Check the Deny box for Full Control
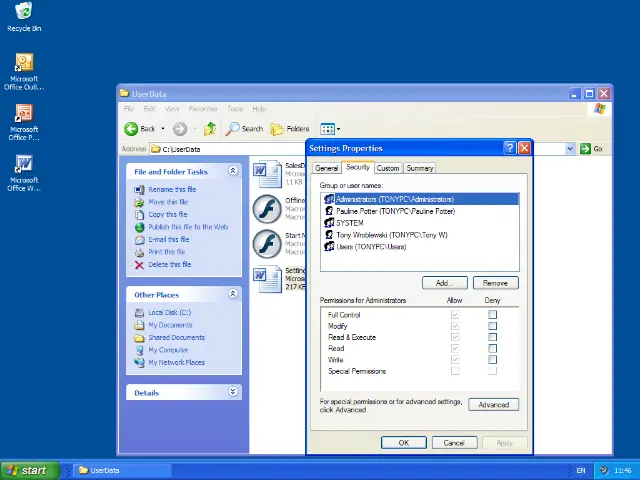Viewport: 640px width, 480px height. (492, 315)
